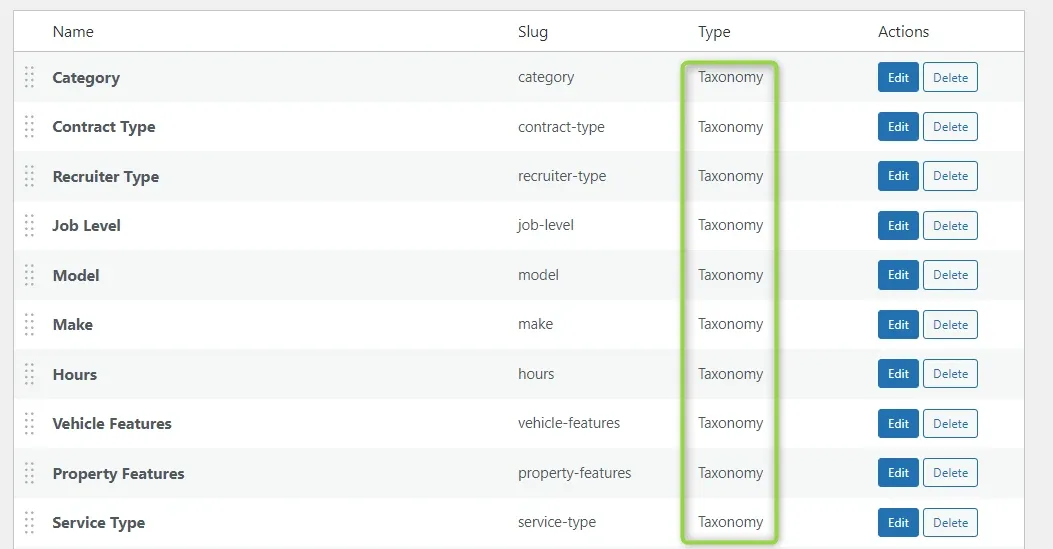Click the Name column header
Viewport: 1053px width, 549px height.
point(73,32)
